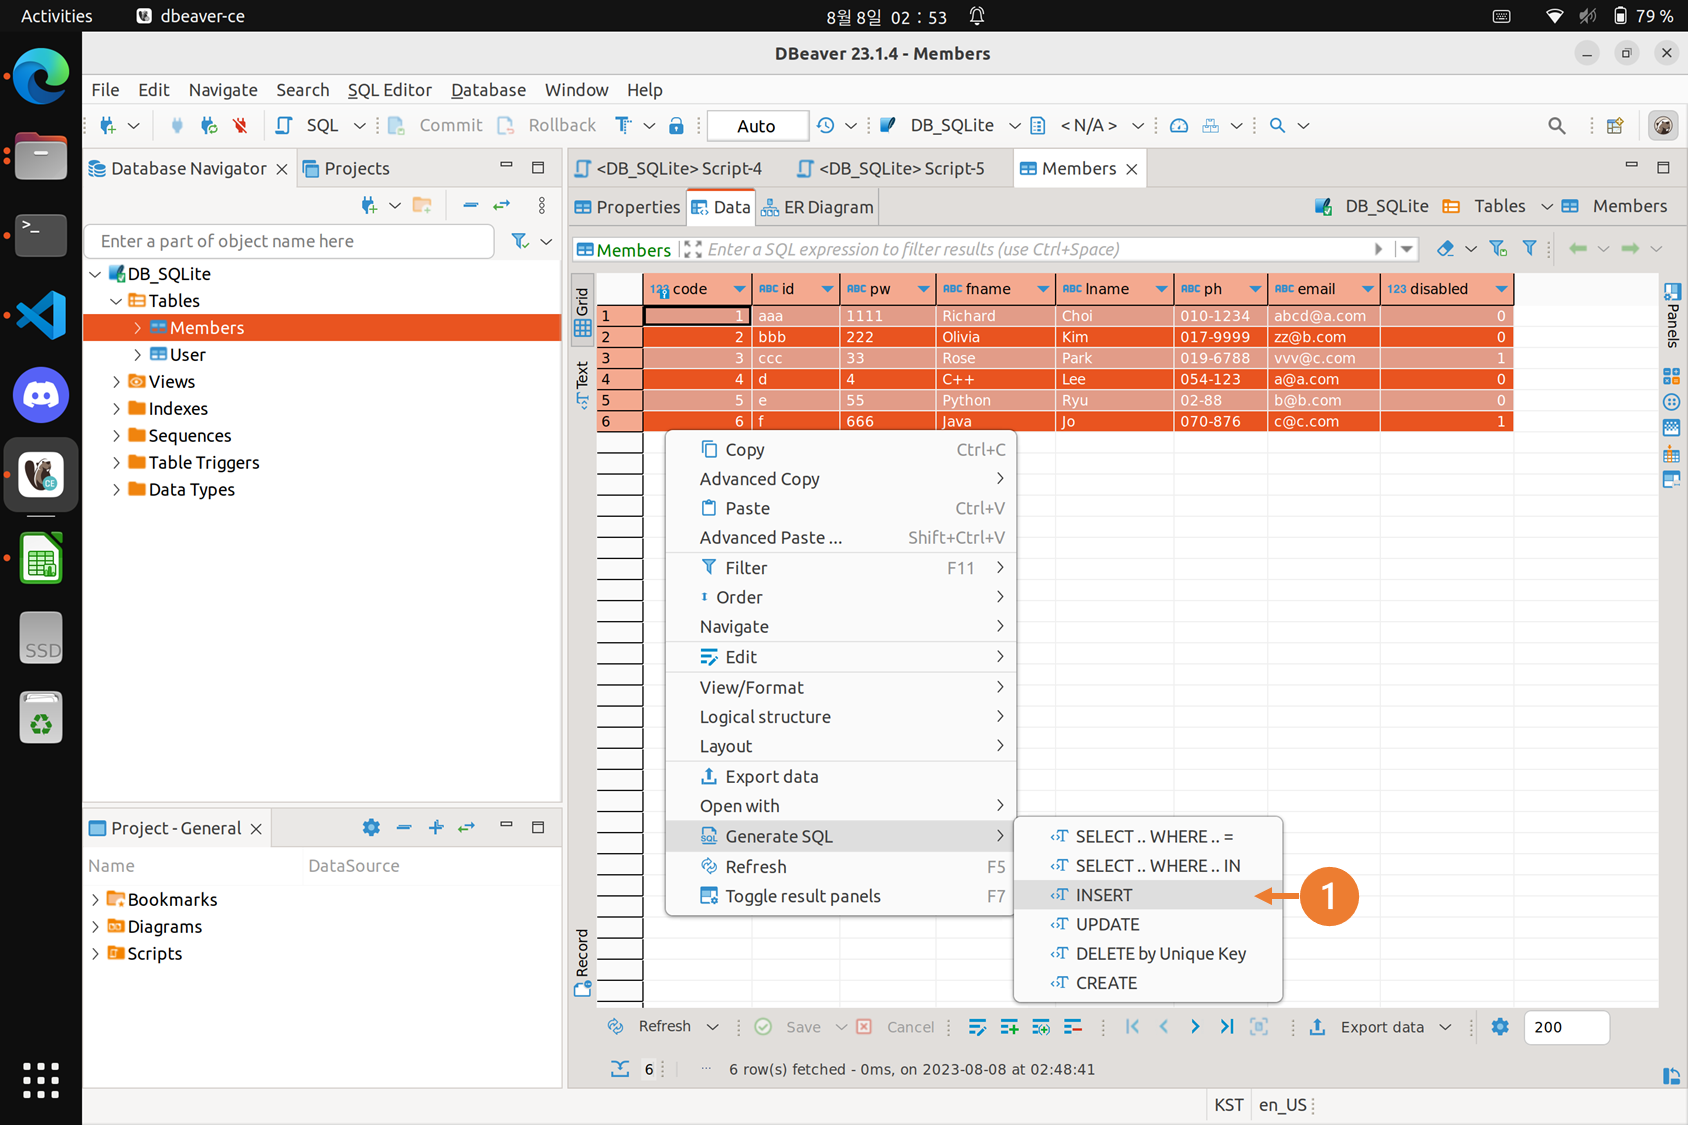Open Discord from the Ubuntu dock
The height and width of the screenshot is (1125, 1688).
(x=41, y=395)
